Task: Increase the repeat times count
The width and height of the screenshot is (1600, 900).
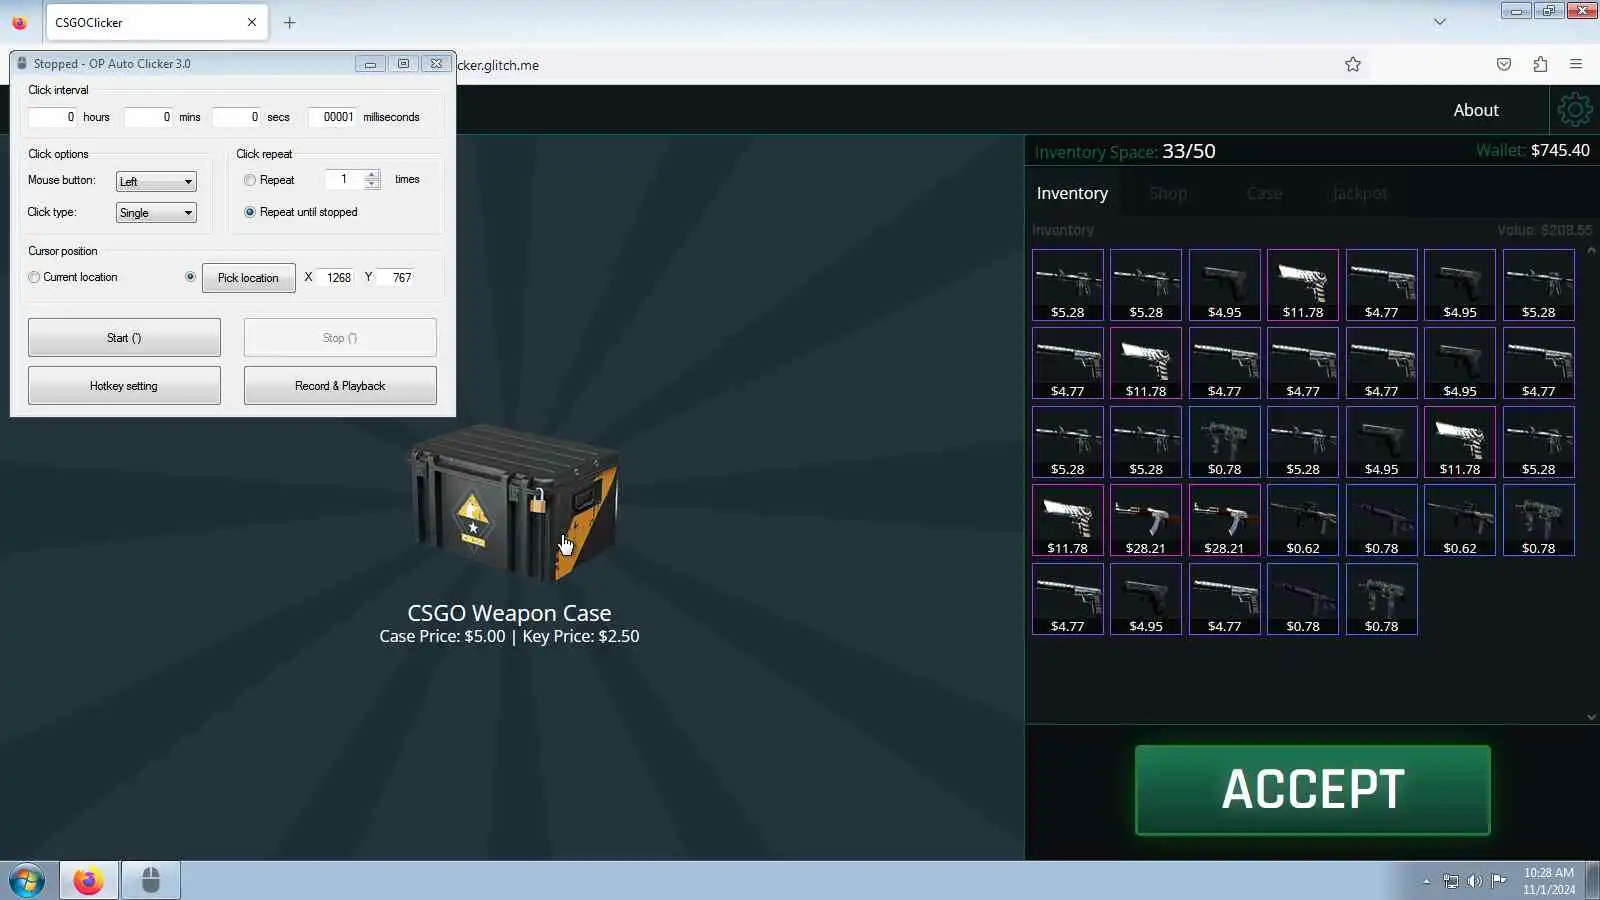Action: [x=372, y=175]
